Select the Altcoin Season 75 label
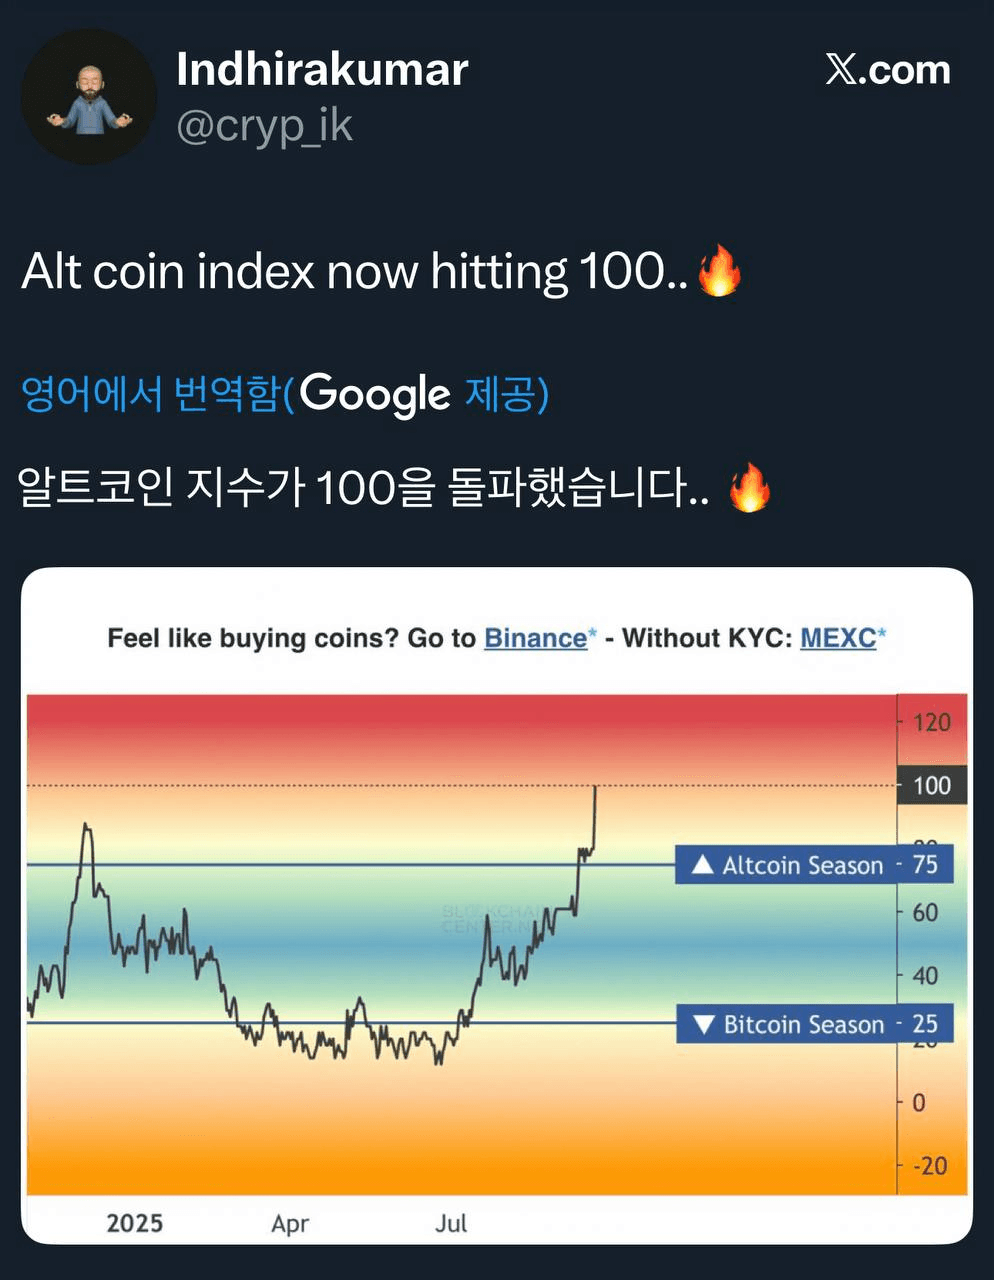The width and height of the screenshot is (994, 1280). [814, 864]
